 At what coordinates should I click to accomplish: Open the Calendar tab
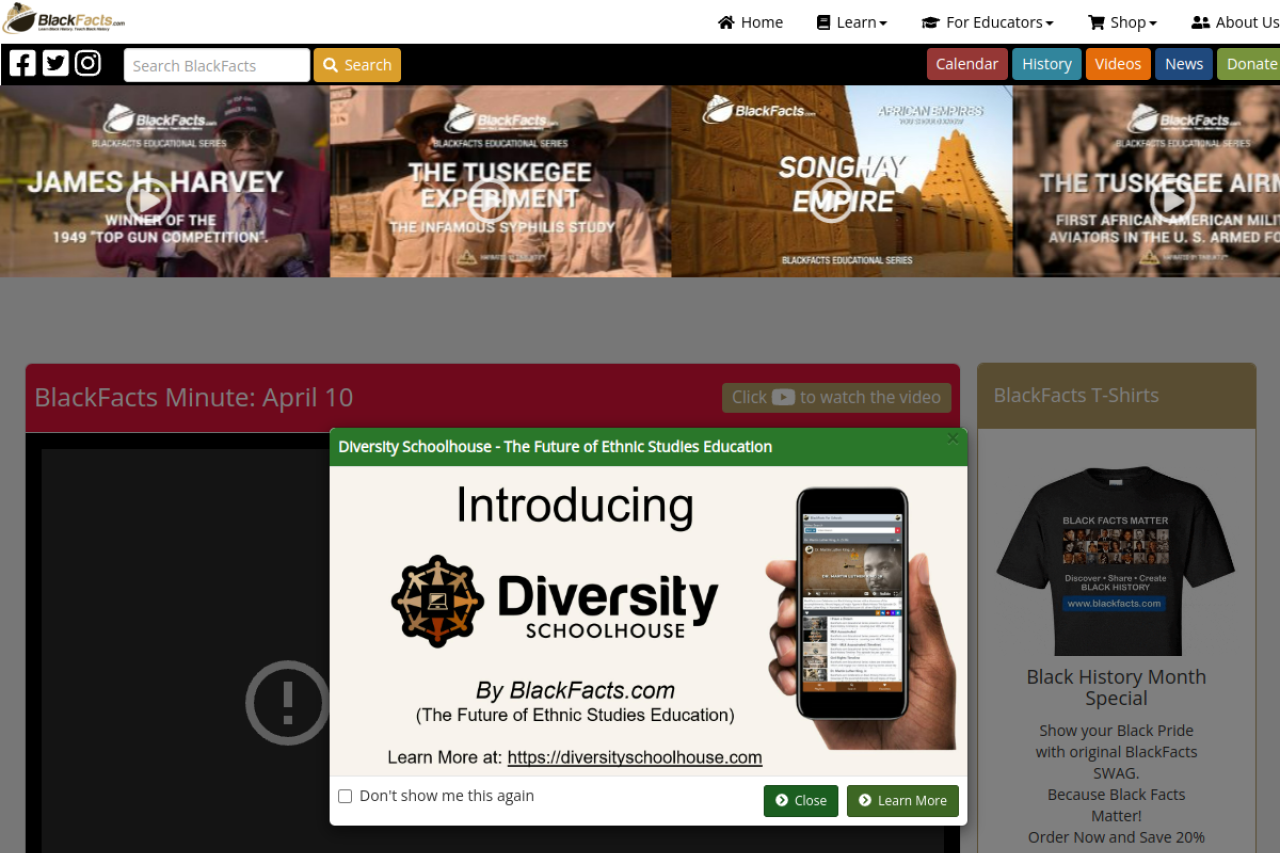[967, 64]
